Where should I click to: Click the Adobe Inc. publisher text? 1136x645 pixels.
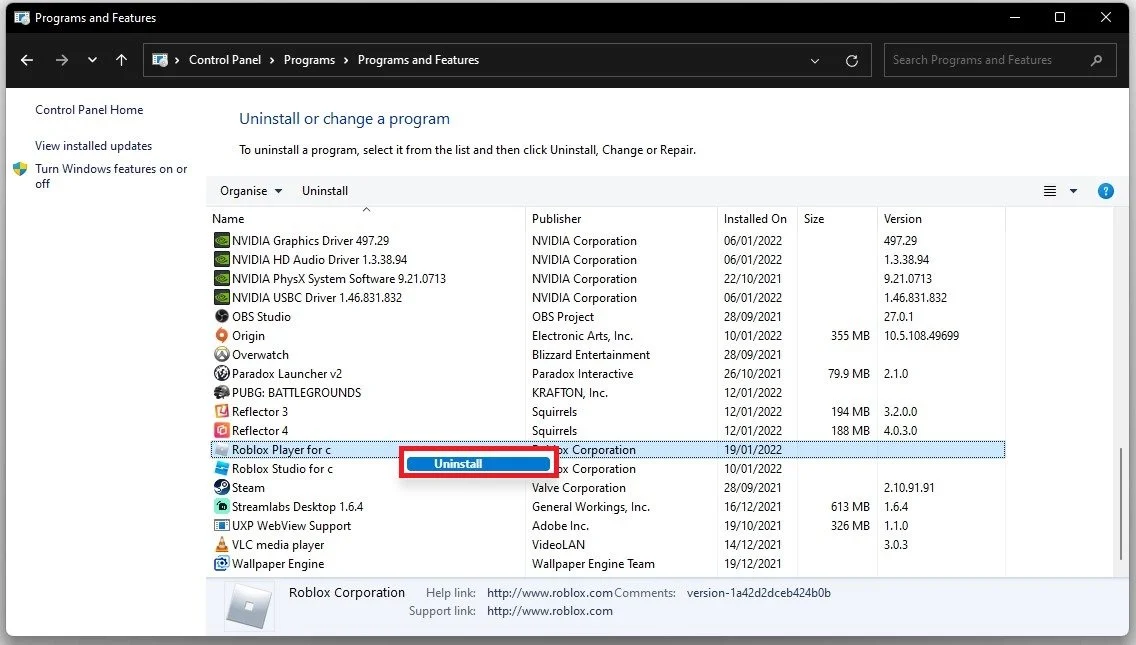(x=560, y=525)
